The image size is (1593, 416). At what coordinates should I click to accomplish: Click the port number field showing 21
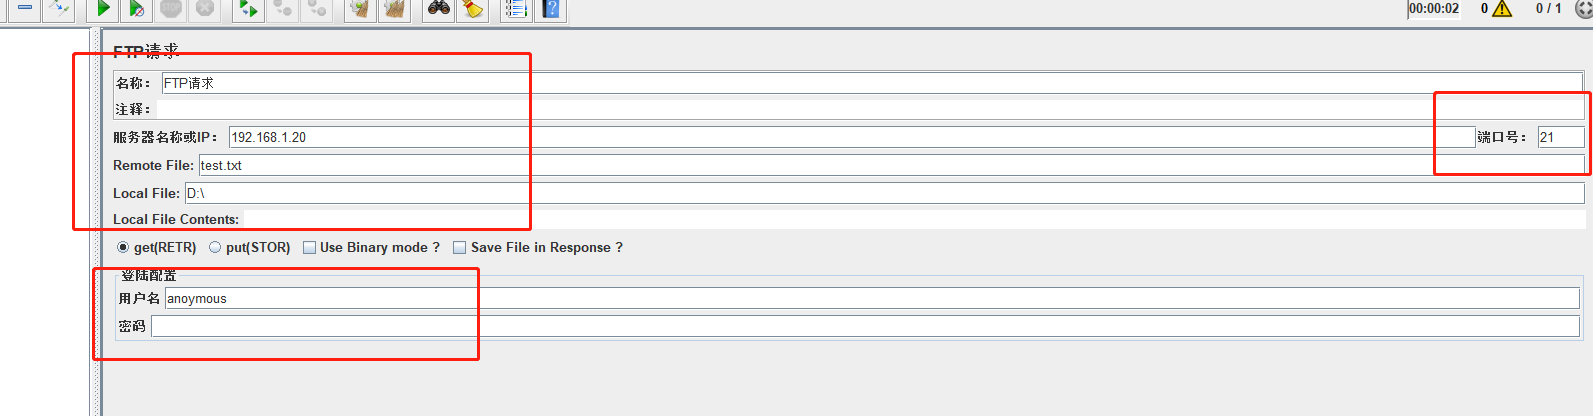pos(1561,137)
